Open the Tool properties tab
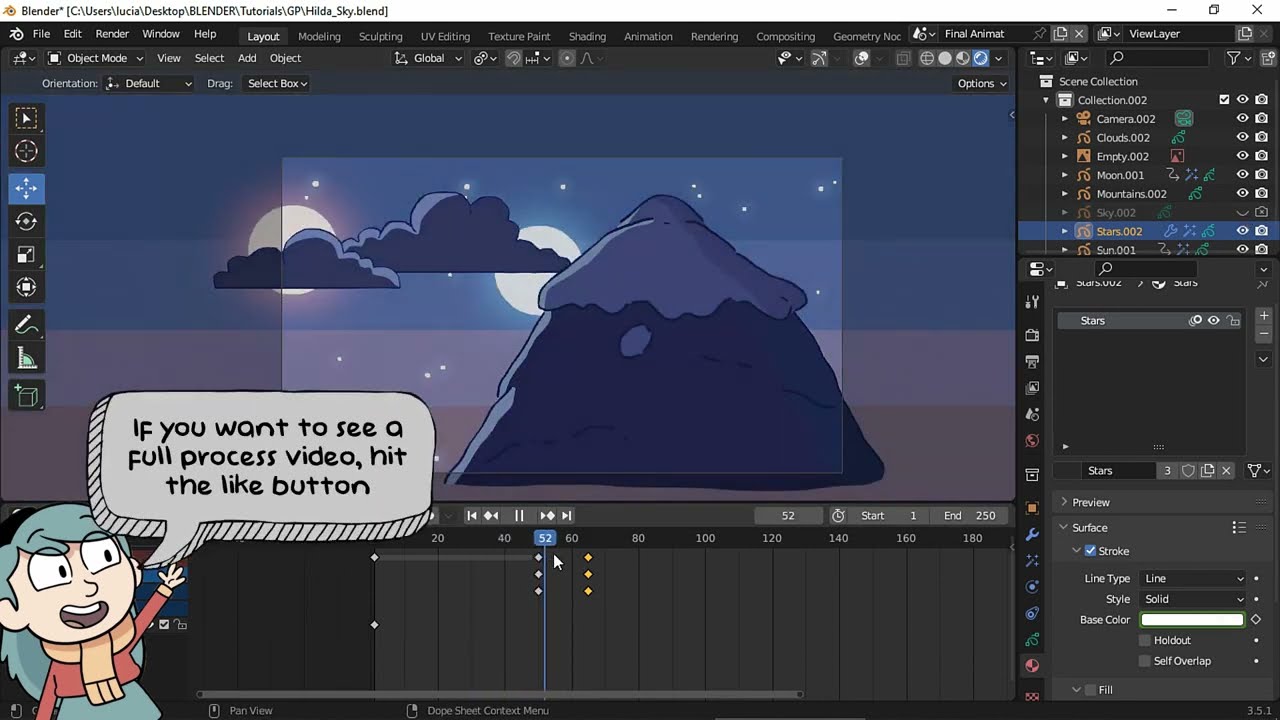Screen dimensions: 1280x720 1032,302
